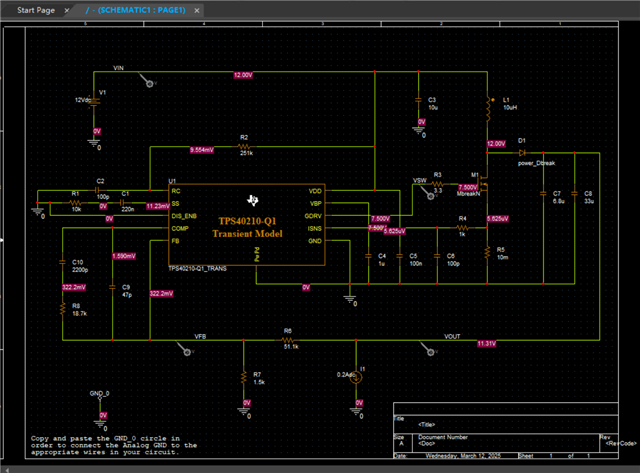
Task: Select the TPS40210-Q1_TRANS part name text
Action: click(x=198, y=269)
